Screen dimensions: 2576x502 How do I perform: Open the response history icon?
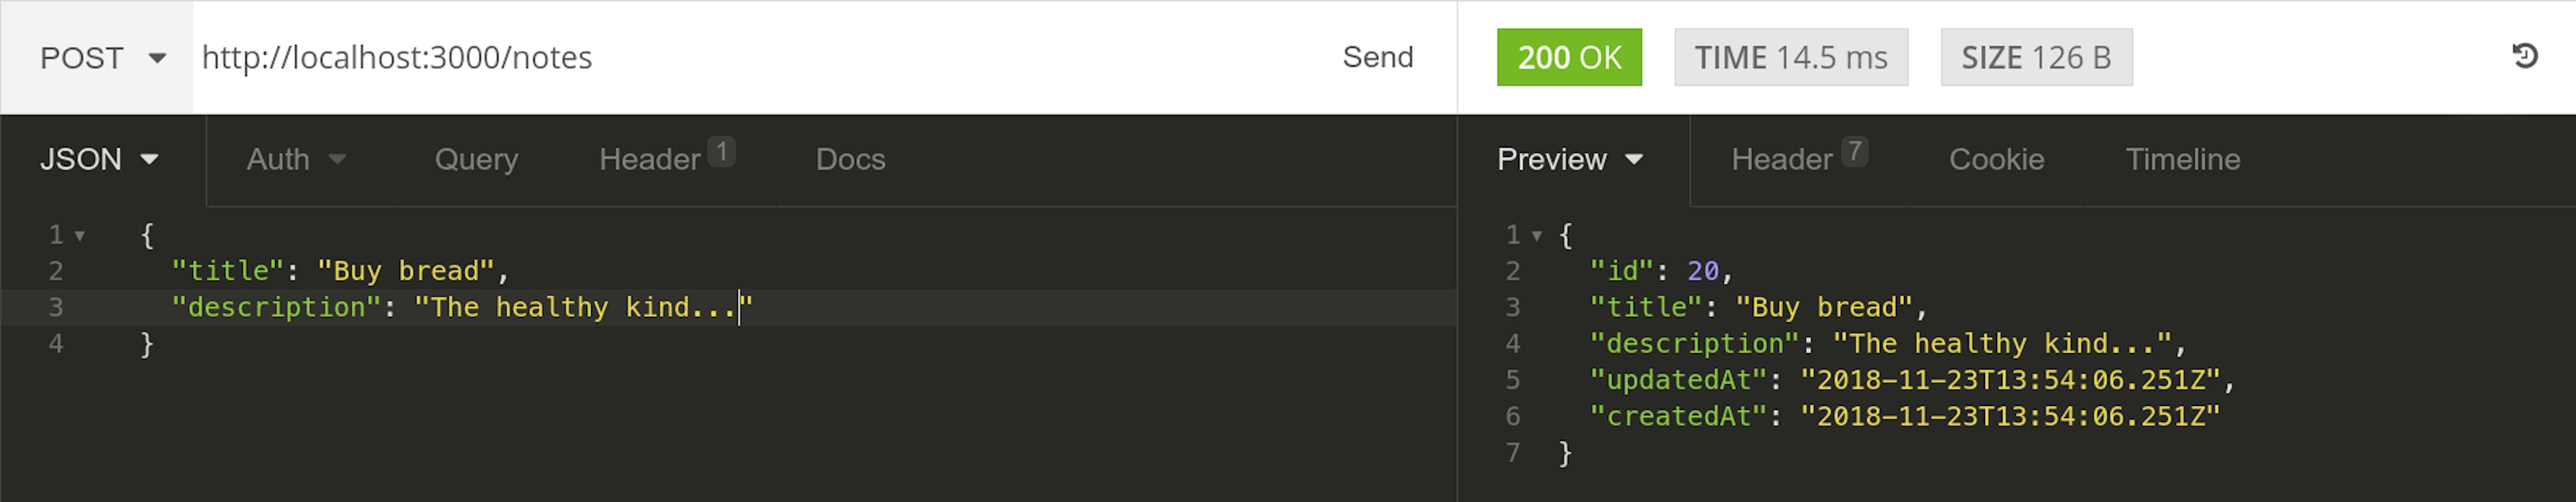tap(2524, 57)
